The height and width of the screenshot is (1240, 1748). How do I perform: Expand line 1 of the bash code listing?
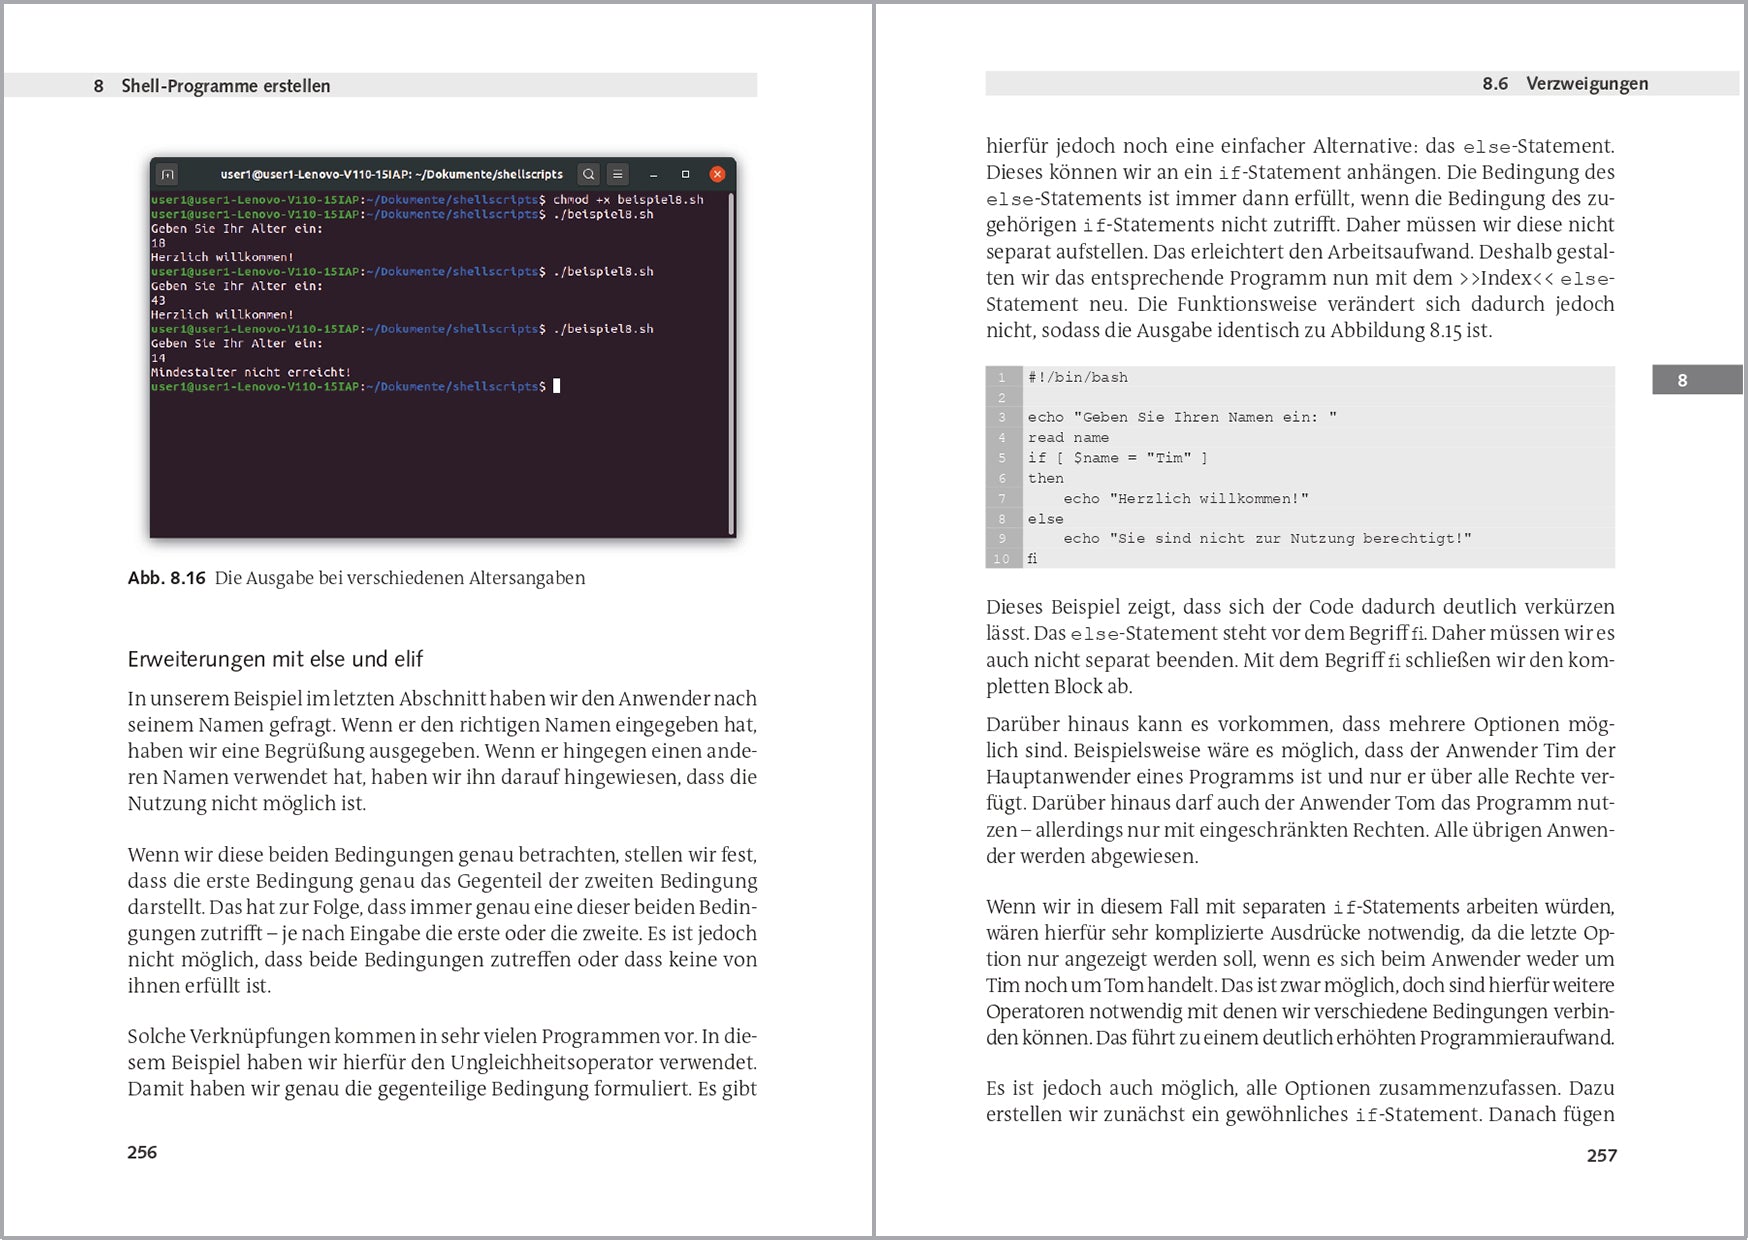coord(1075,377)
